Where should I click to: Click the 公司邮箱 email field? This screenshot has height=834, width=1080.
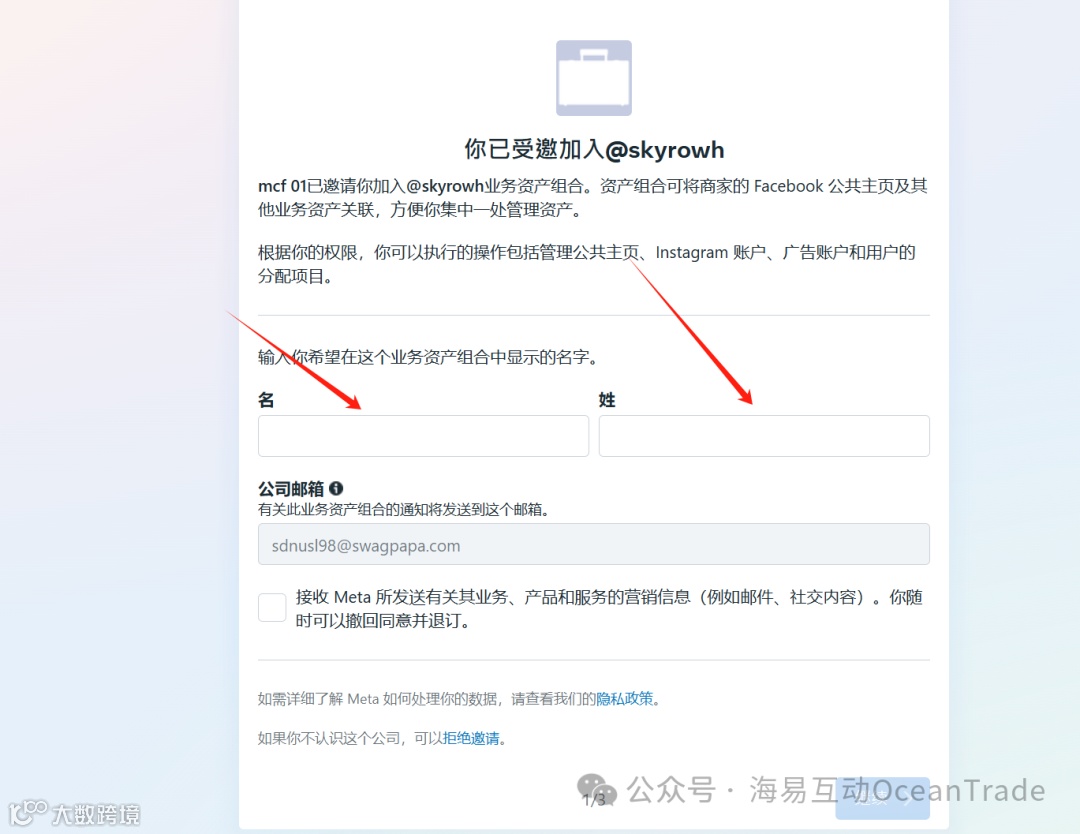(594, 544)
